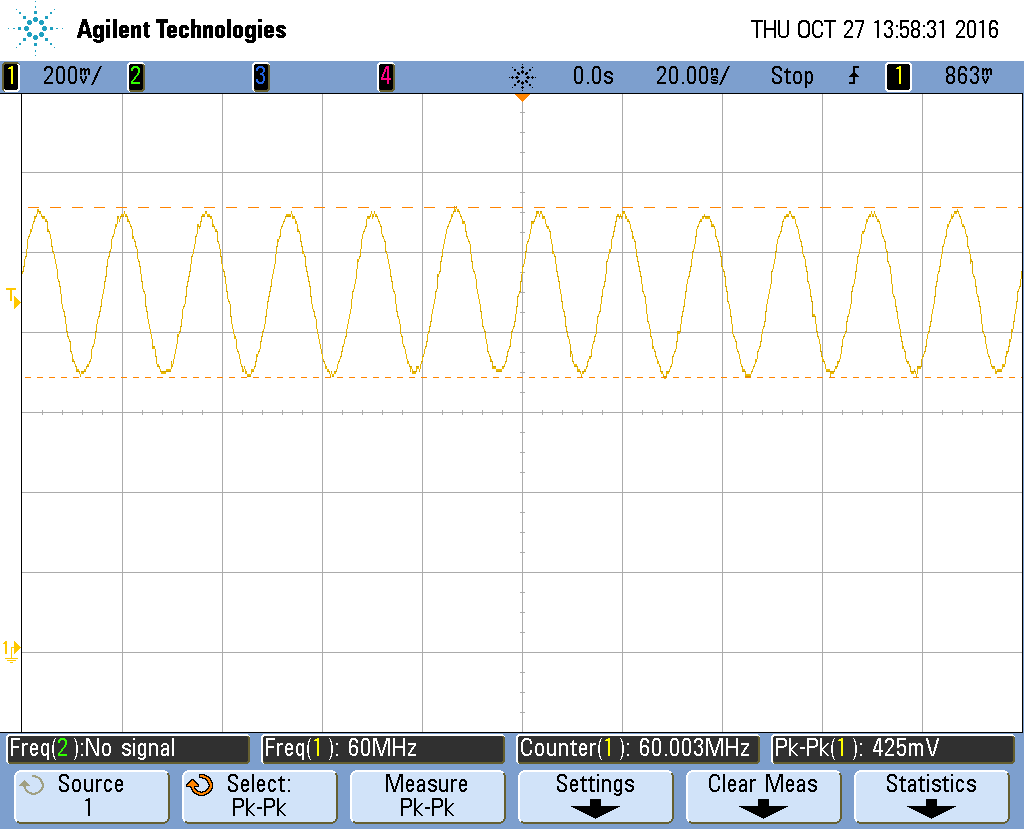Viewport: 1024px width, 829px height.
Task: Select channel 4 pink indicator
Action: (386, 76)
